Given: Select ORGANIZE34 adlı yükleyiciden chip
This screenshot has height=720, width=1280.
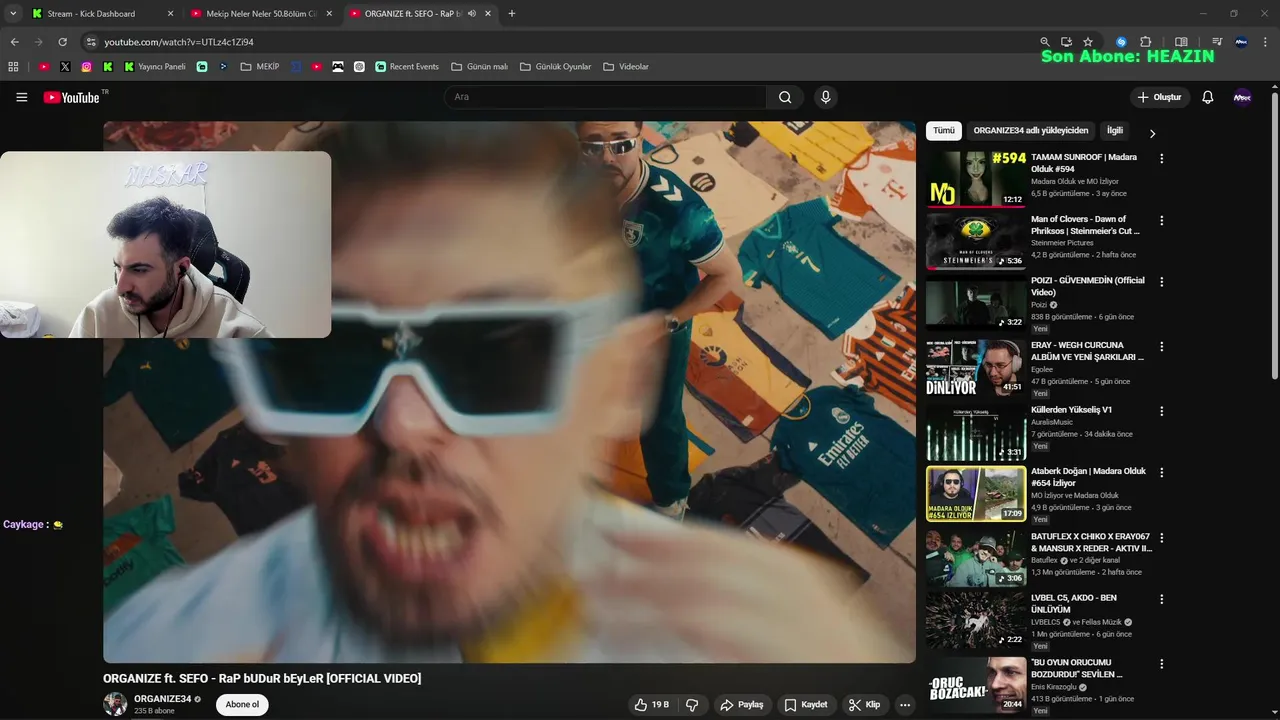Looking at the screenshot, I should pos(1031,130).
